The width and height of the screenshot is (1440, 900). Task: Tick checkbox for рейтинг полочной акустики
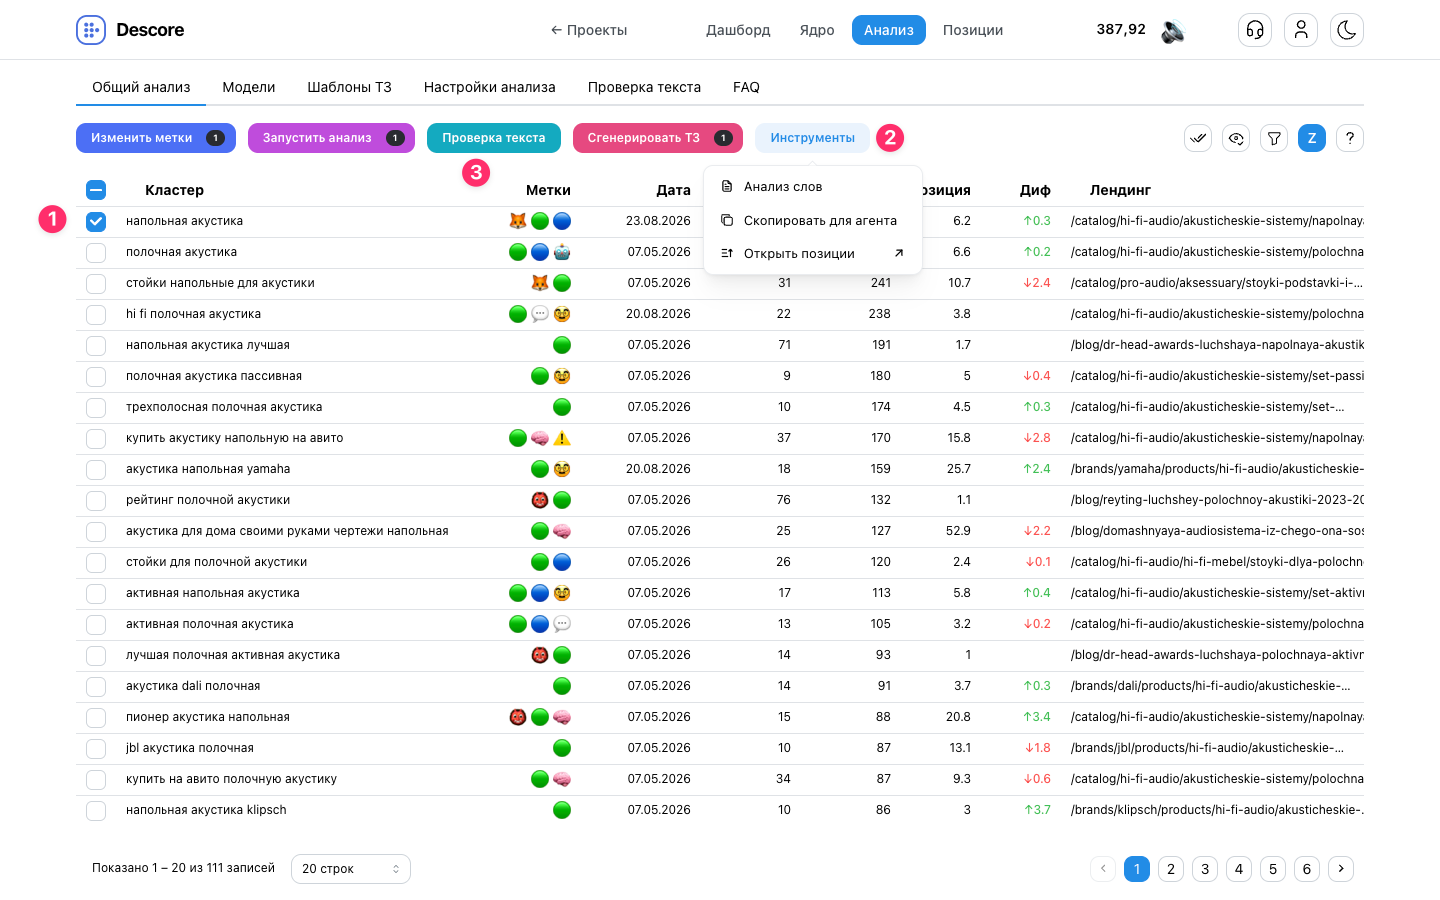[96, 501]
